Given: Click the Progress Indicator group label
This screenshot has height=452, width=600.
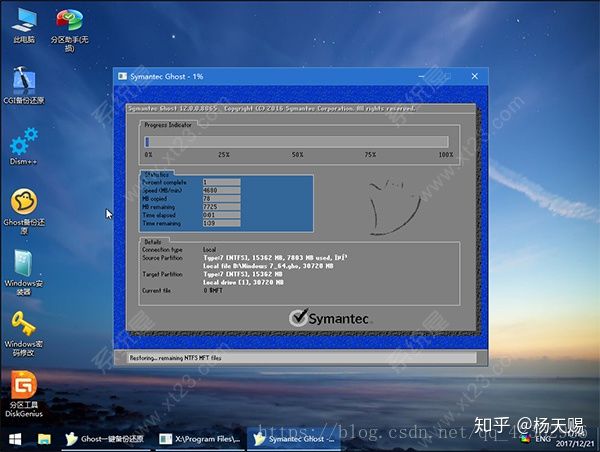Looking at the screenshot, I should (168, 125).
